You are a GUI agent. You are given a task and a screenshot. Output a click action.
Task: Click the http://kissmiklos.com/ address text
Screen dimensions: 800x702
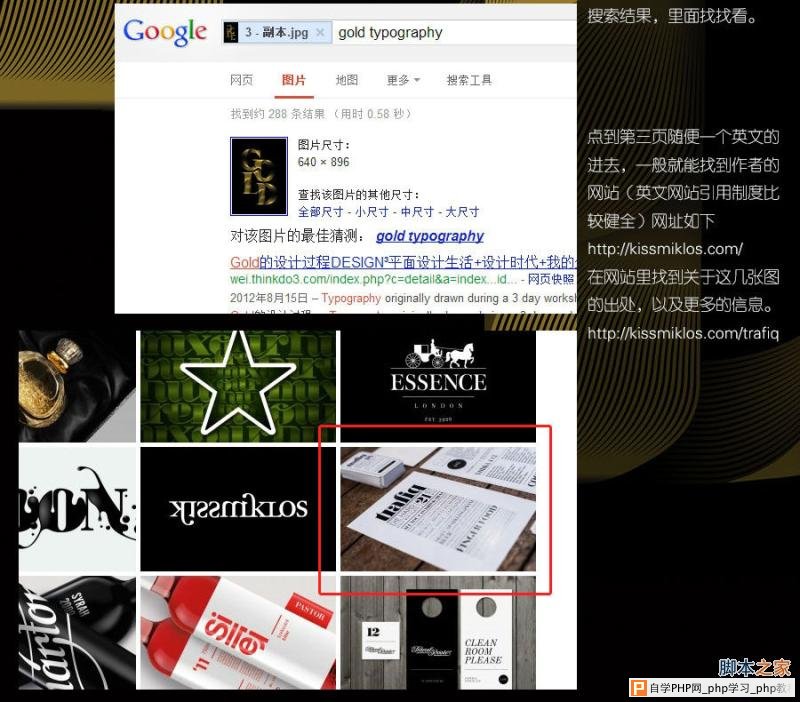(x=665, y=249)
